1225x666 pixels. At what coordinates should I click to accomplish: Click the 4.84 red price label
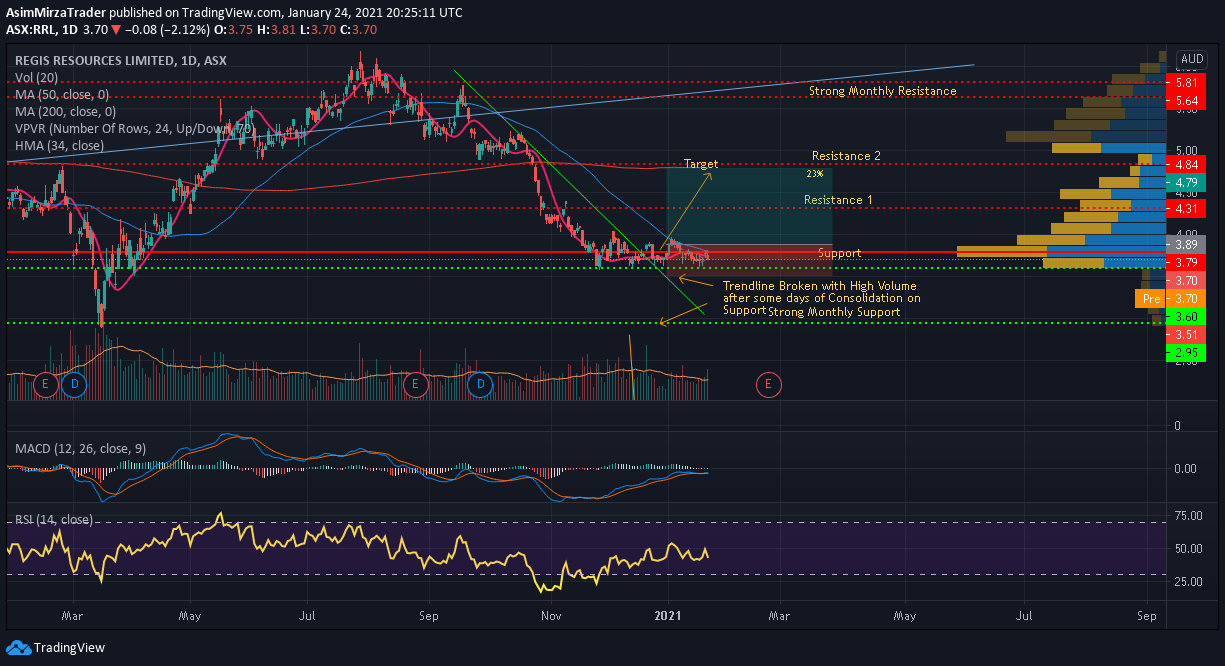(1186, 164)
